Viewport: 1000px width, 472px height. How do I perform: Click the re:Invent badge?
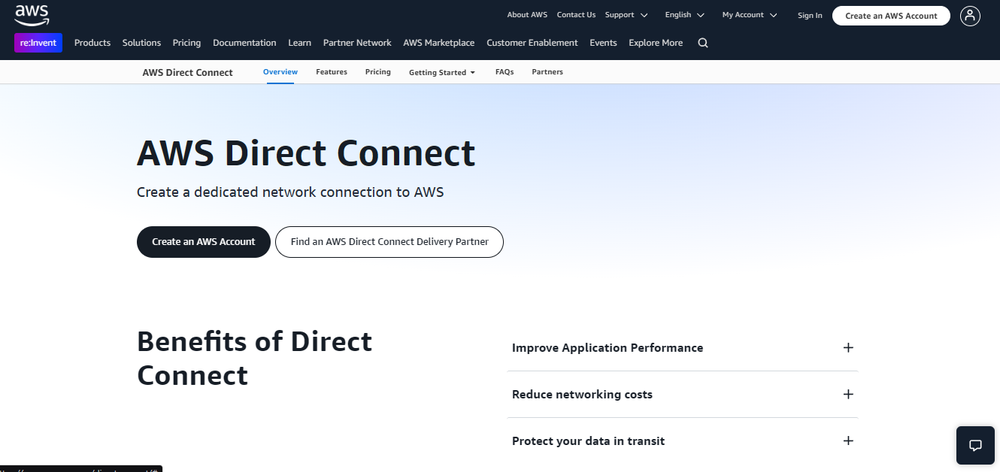click(38, 43)
